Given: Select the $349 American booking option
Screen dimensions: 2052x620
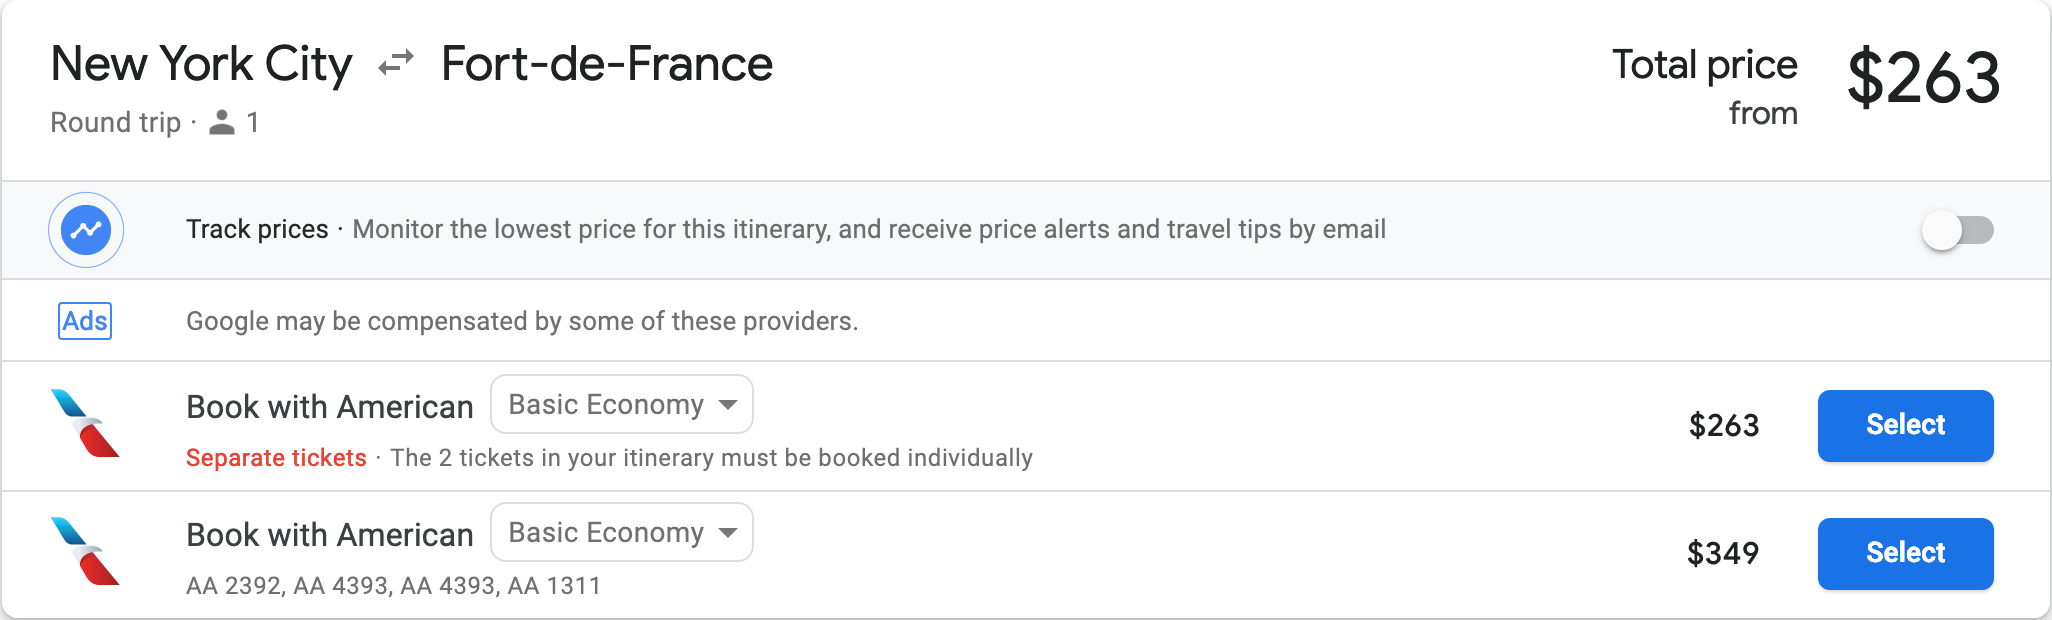Looking at the screenshot, I should [1905, 554].
